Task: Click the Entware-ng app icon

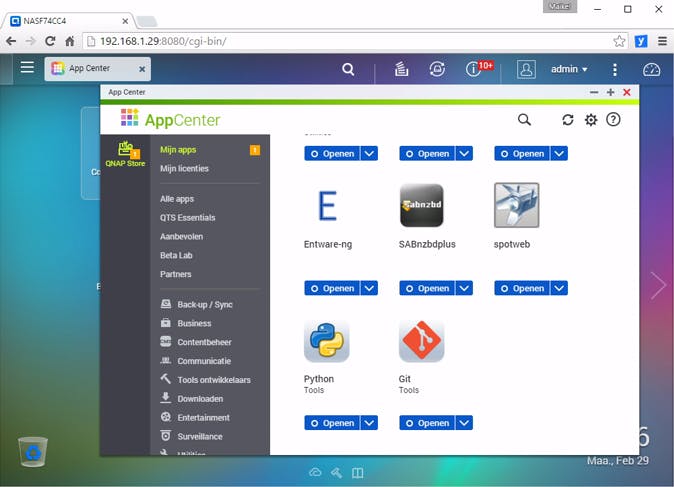Action: click(x=327, y=205)
